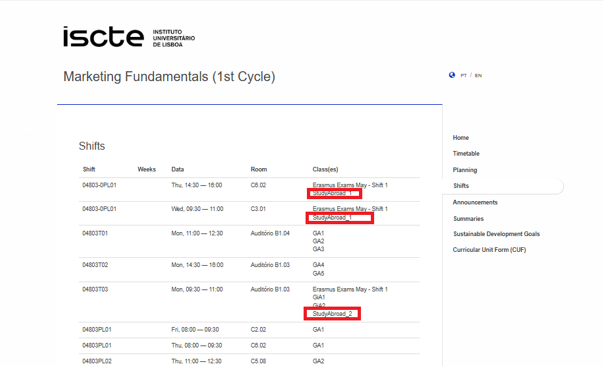Click shift 04803PL02
The width and height of the screenshot is (603, 366).
[97, 361]
